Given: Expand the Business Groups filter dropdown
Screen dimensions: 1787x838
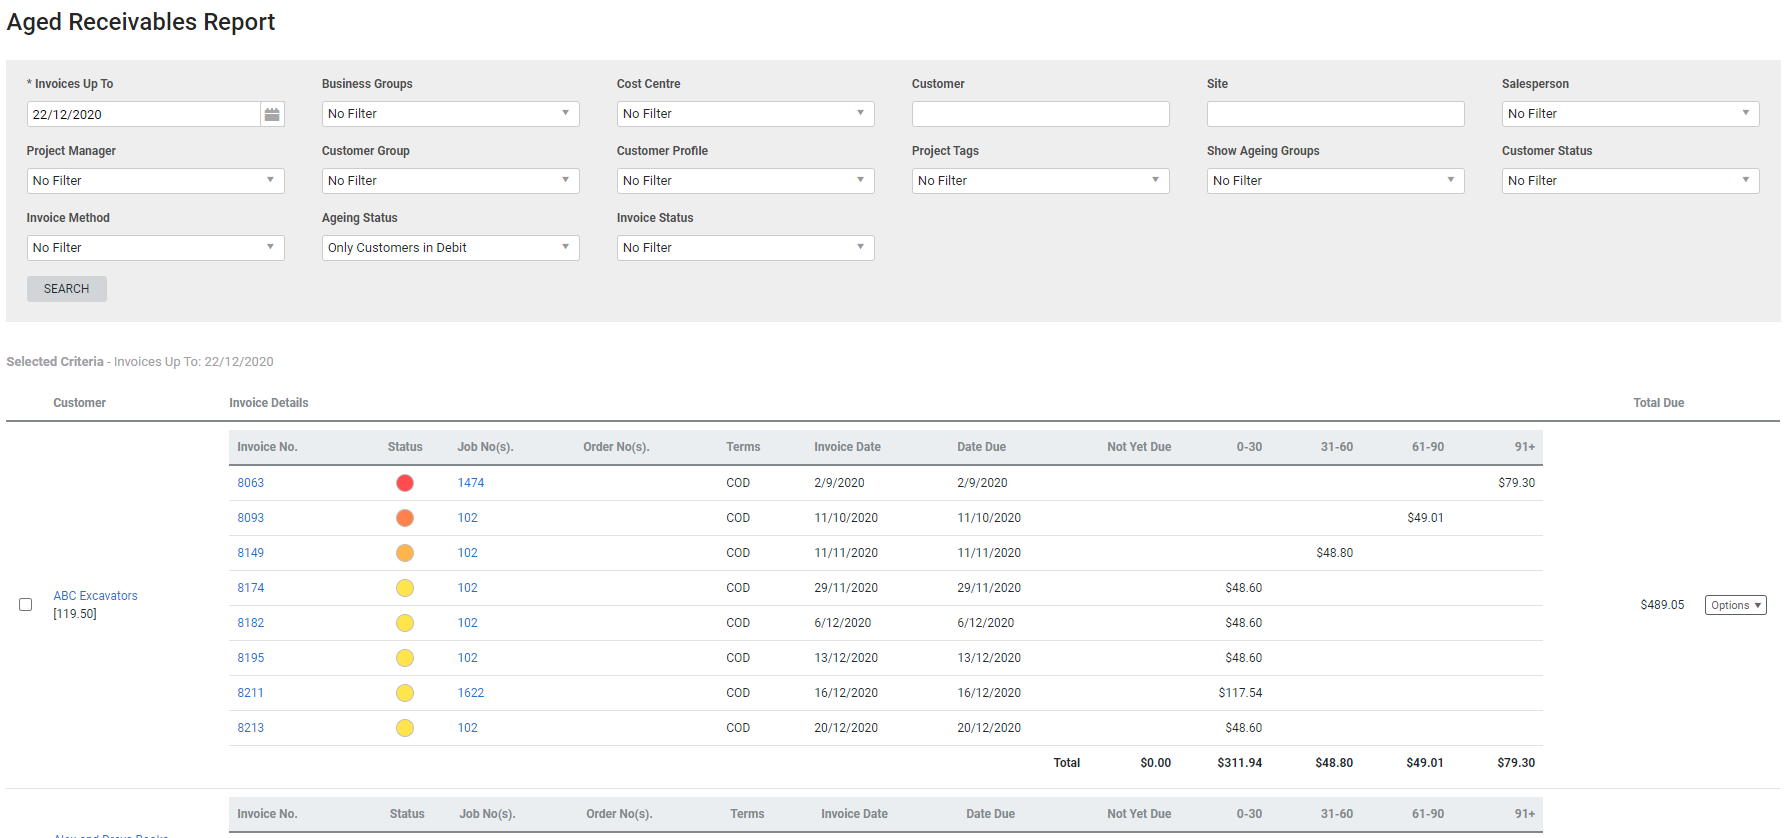Looking at the screenshot, I should click(x=450, y=114).
